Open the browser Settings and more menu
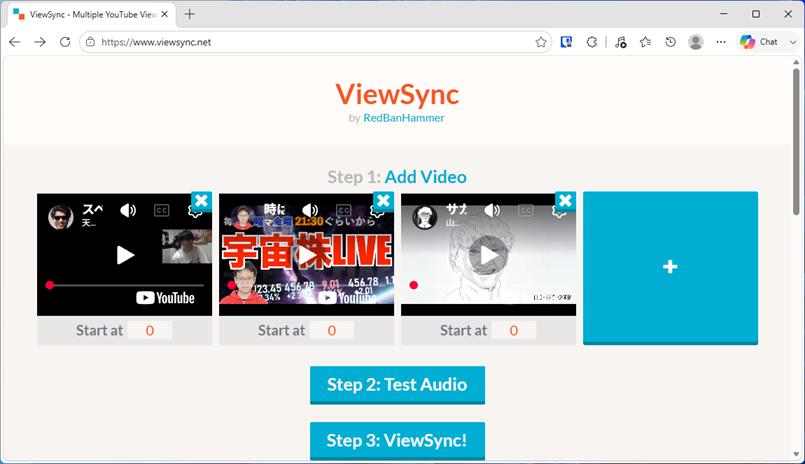This screenshot has width=805, height=464. pos(721,42)
